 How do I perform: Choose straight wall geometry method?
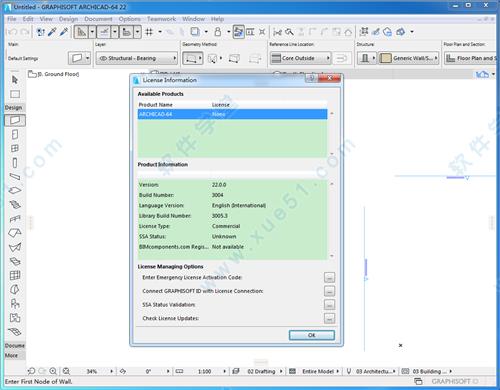point(191,58)
